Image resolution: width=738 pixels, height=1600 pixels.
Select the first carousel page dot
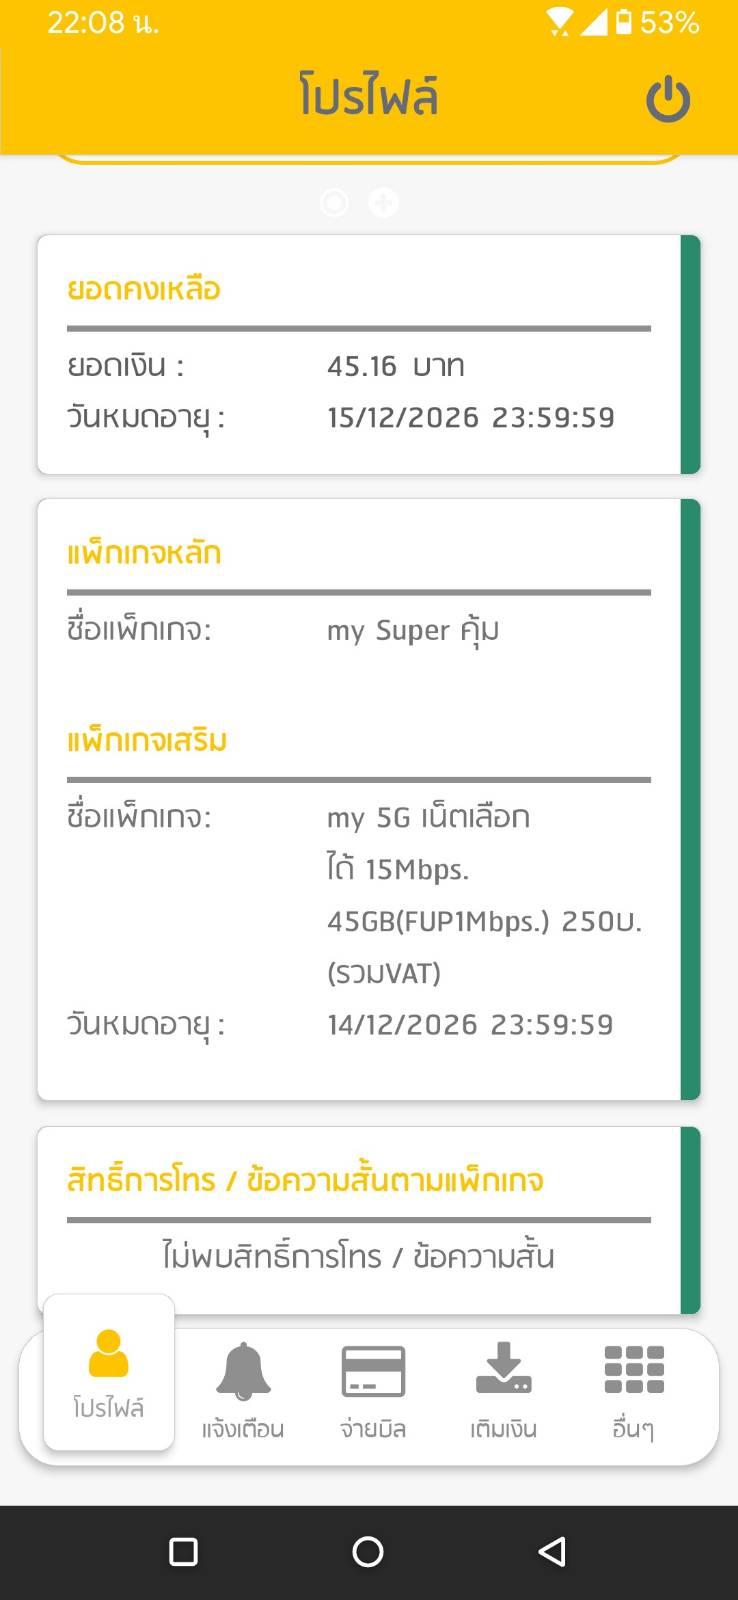pos(334,203)
